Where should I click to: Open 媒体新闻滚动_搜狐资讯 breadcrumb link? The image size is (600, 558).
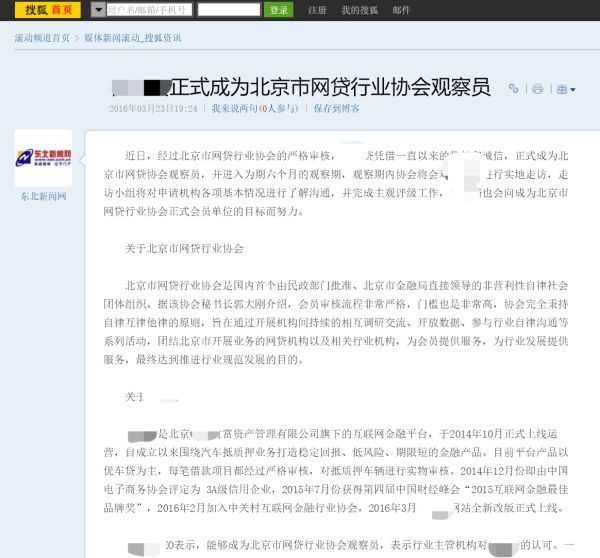(133, 38)
